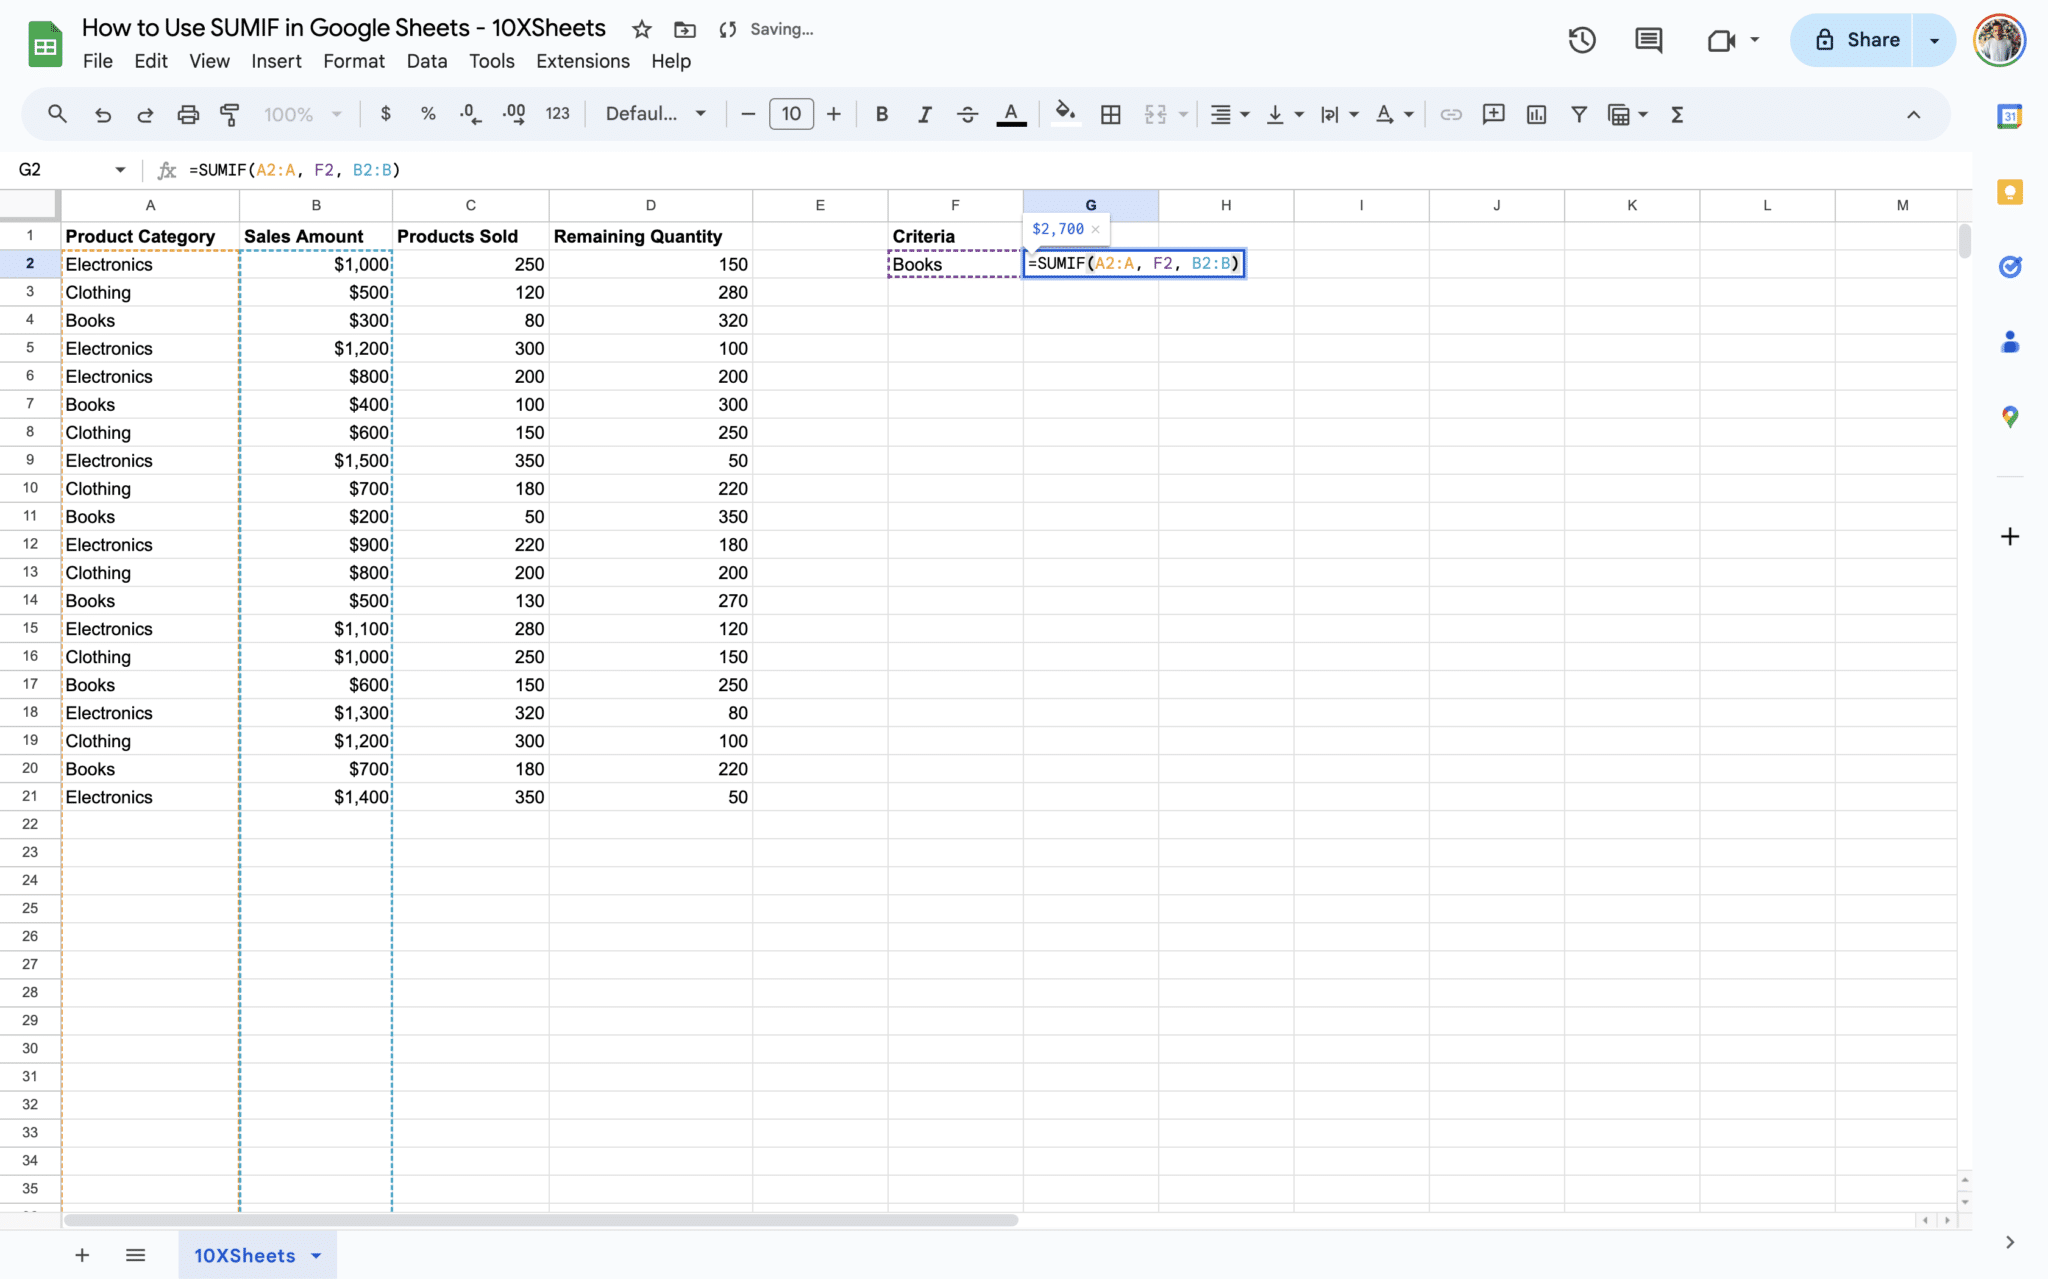Expand the font family dropdown

(656, 114)
